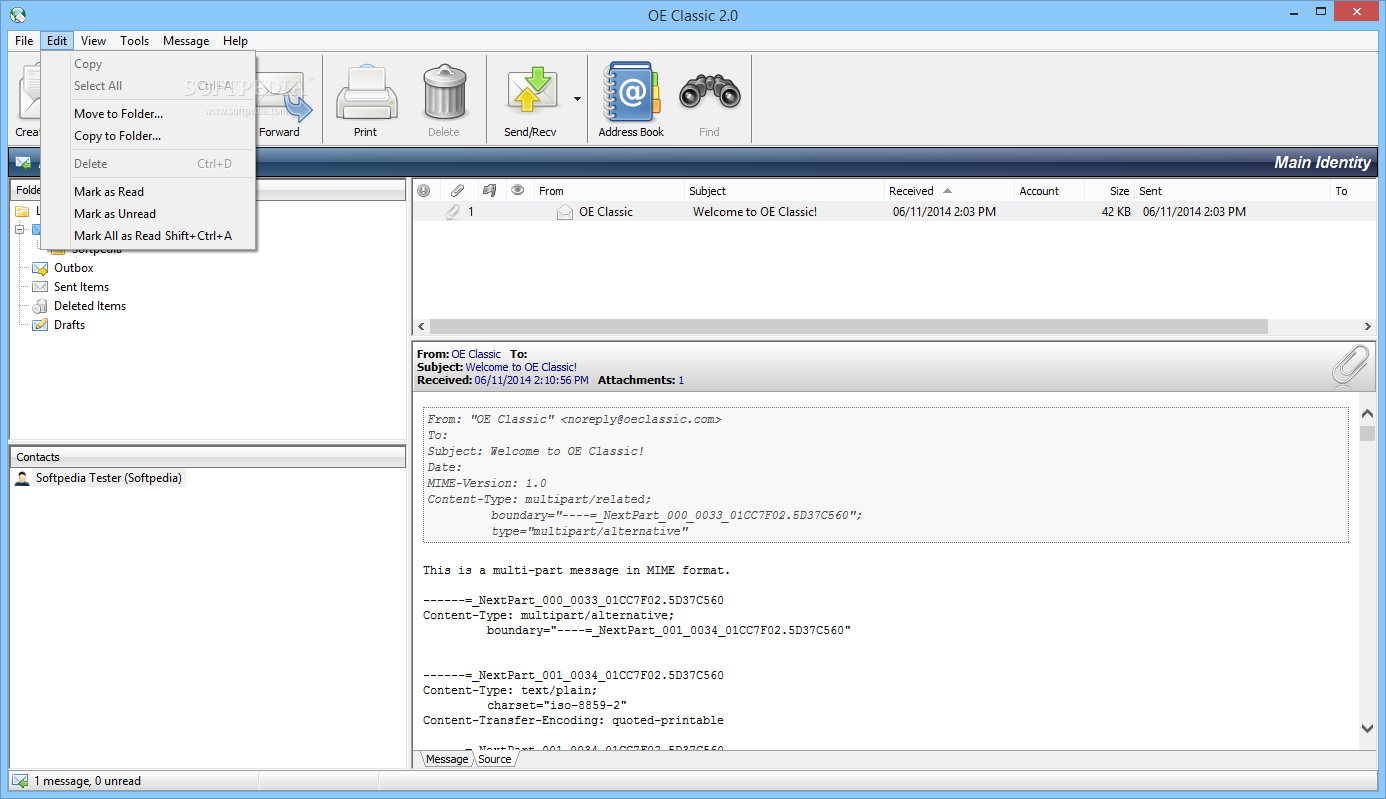
Task: Select Mark as Read menu entry
Action: [148, 192]
